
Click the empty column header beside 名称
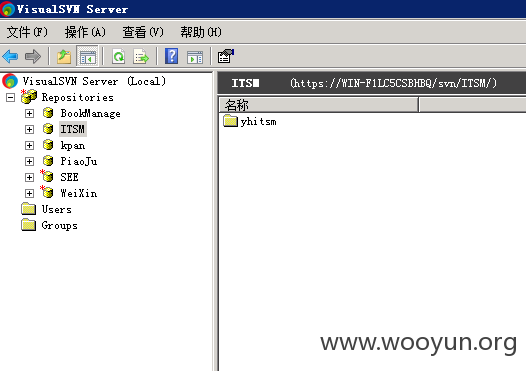pyautogui.click(x=472, y=105)
